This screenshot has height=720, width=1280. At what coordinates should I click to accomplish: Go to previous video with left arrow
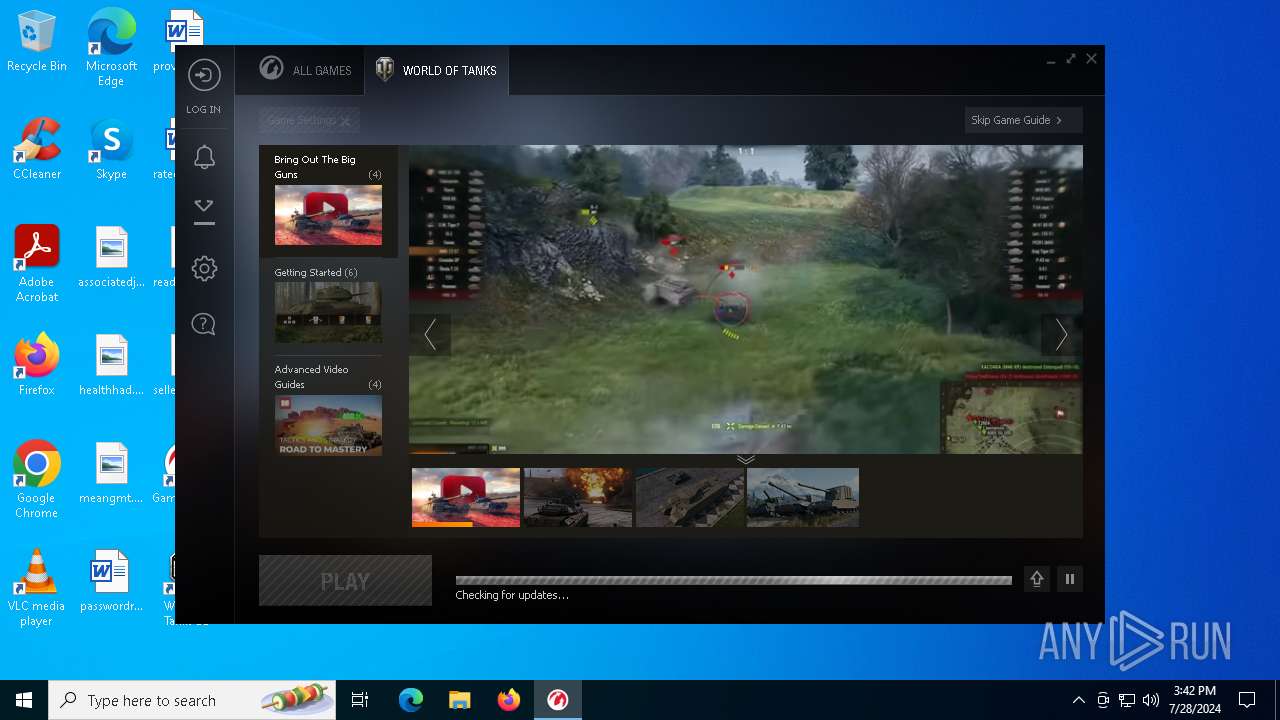point(430,334)
